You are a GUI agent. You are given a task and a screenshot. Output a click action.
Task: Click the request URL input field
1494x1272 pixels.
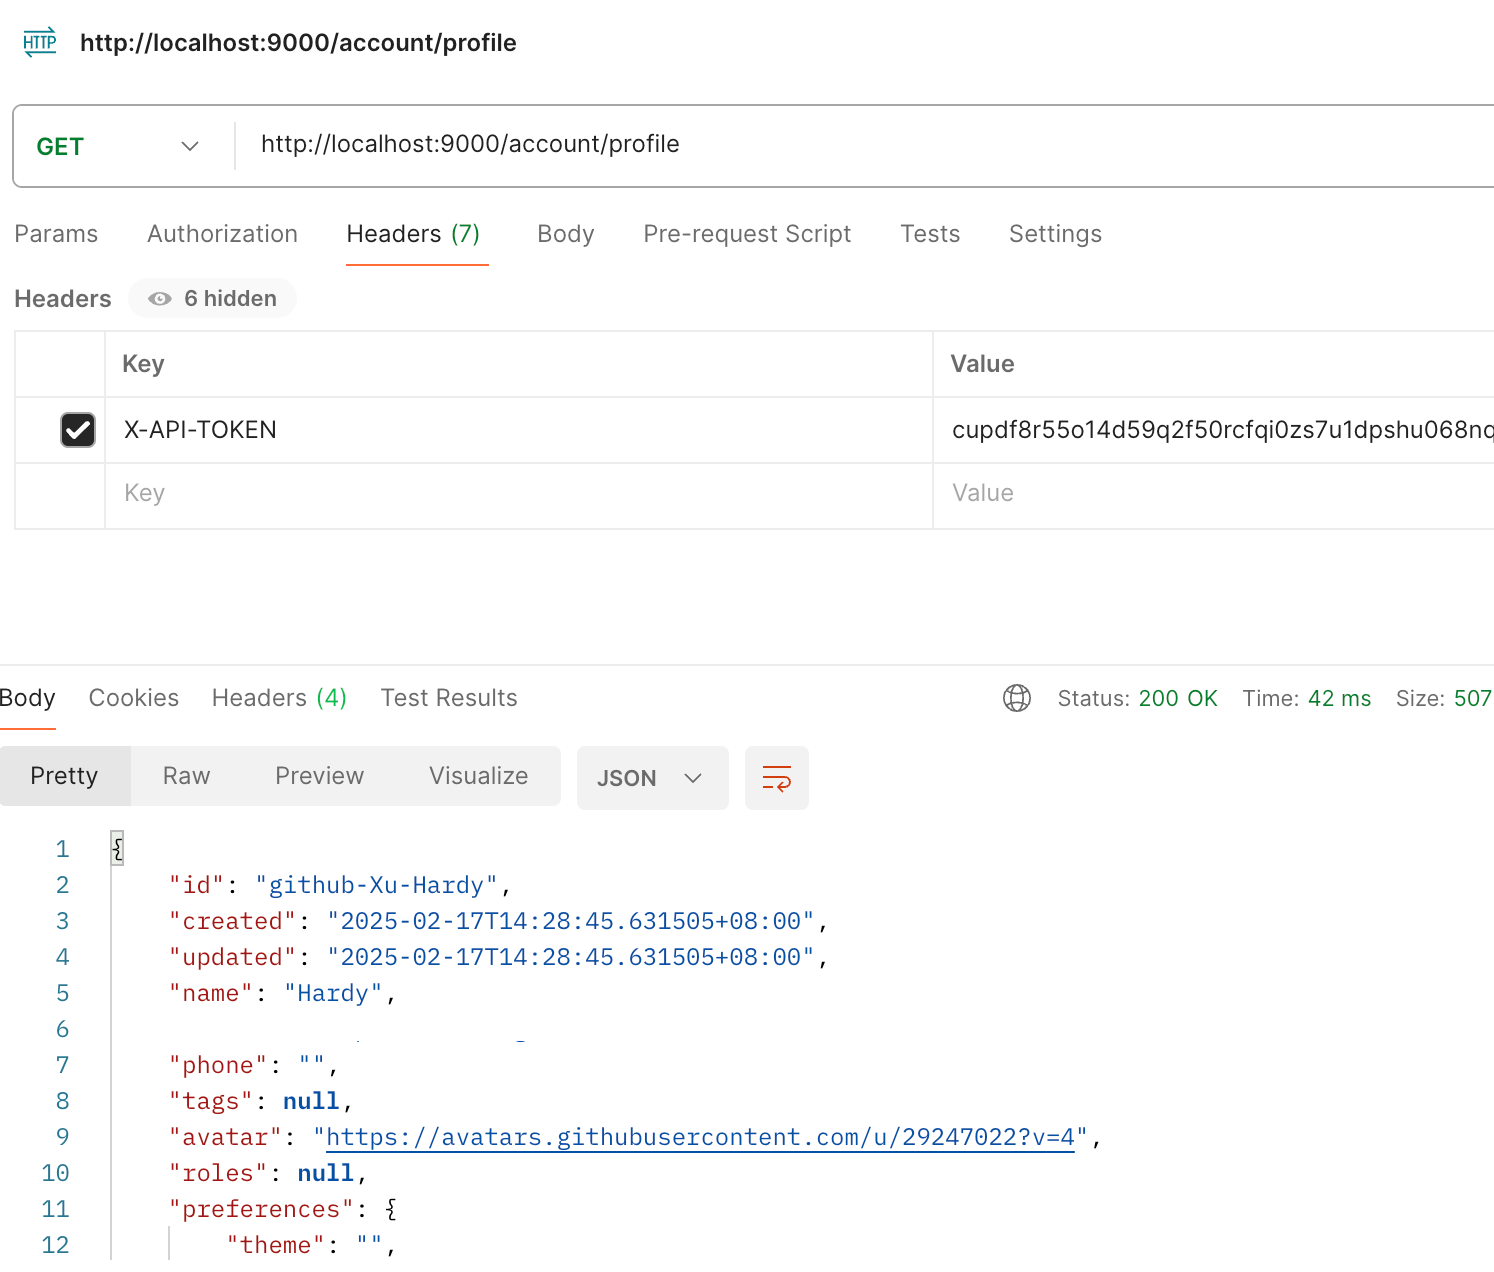[865, 144]
